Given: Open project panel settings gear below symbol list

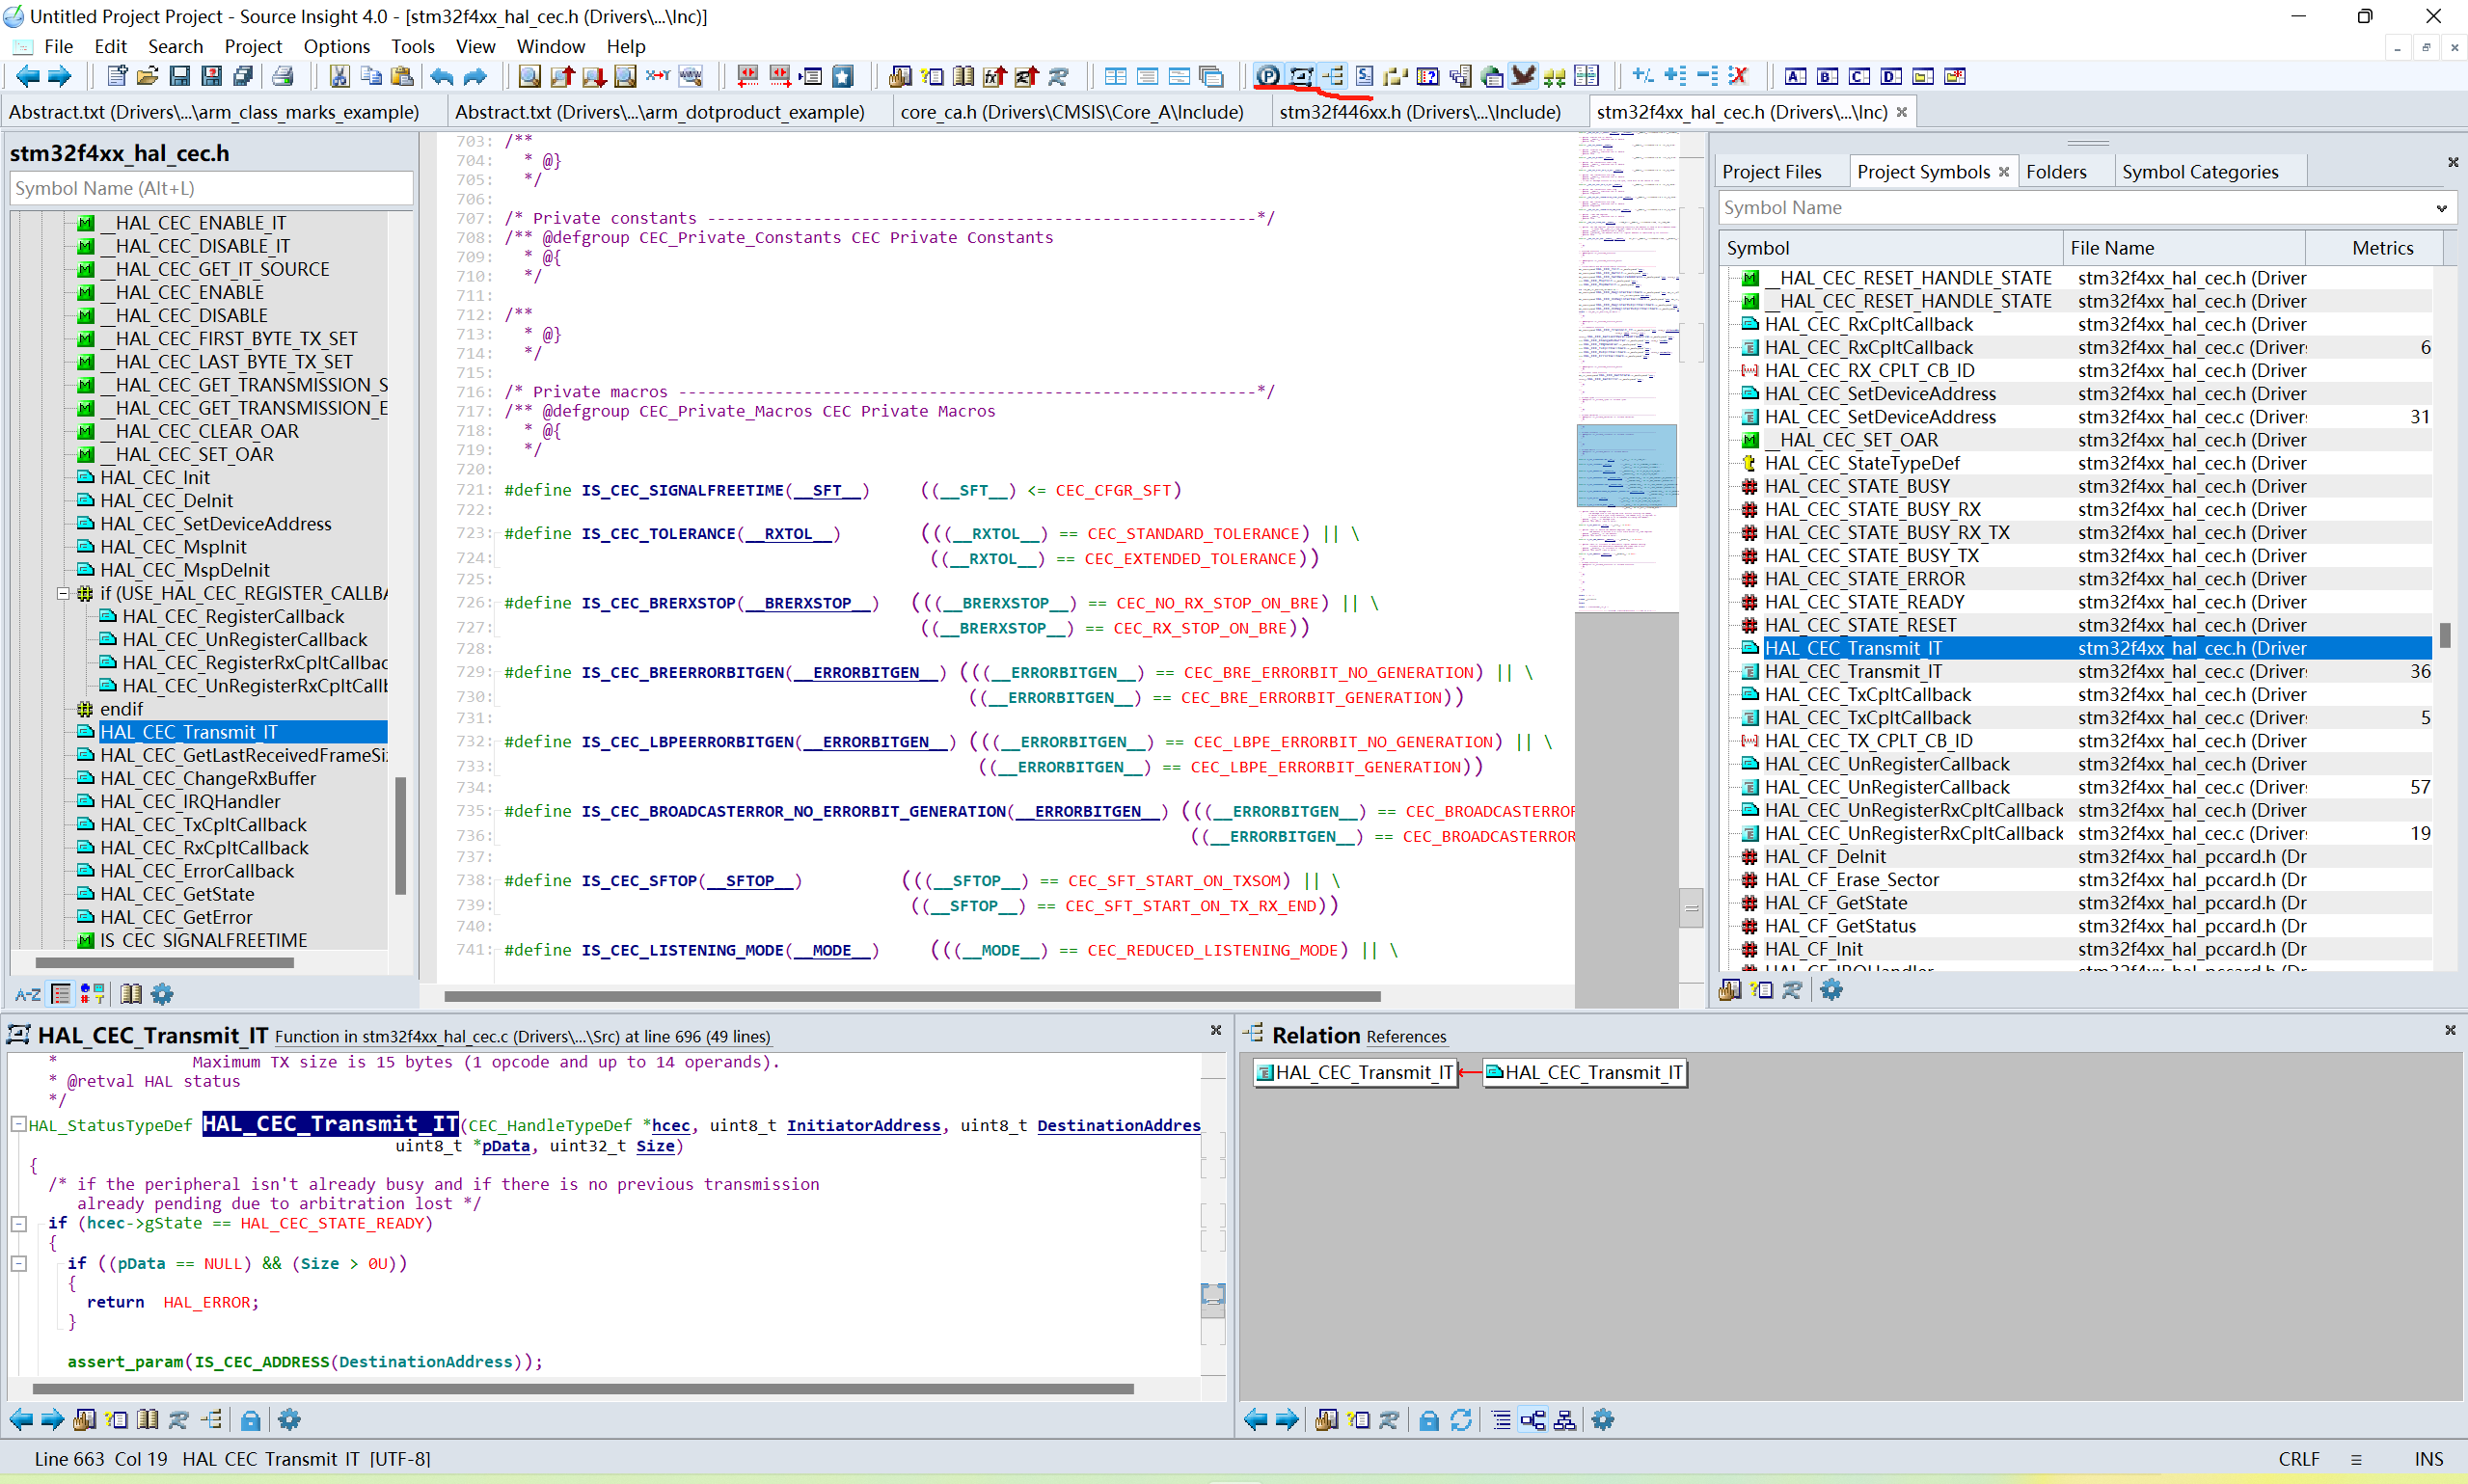Looking at the screenshot, I should [x=1832, y=990].
